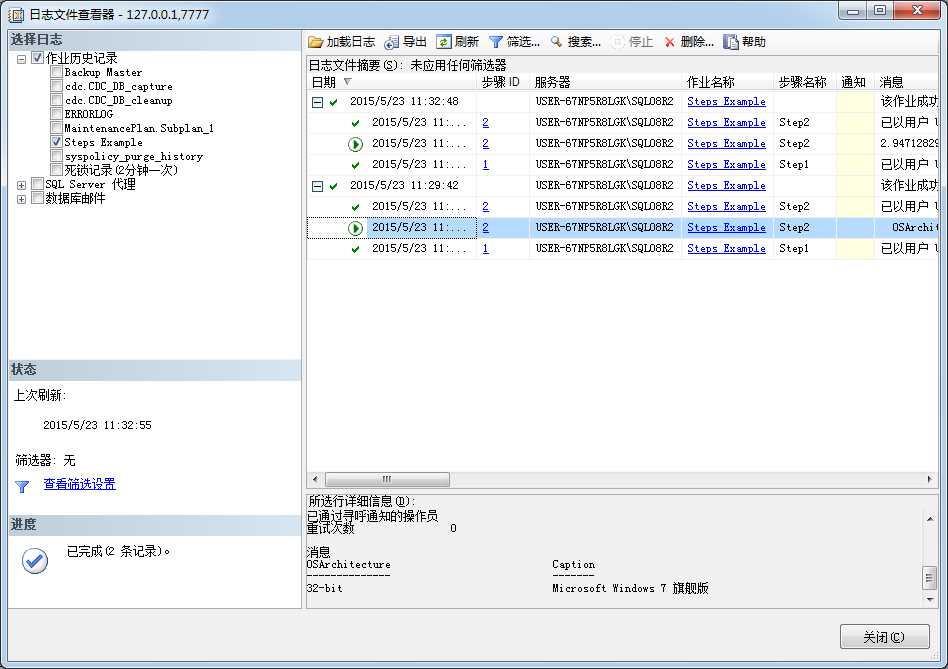
Task: Expand the 数据库邮件 tree node
Action: [21, 199]
